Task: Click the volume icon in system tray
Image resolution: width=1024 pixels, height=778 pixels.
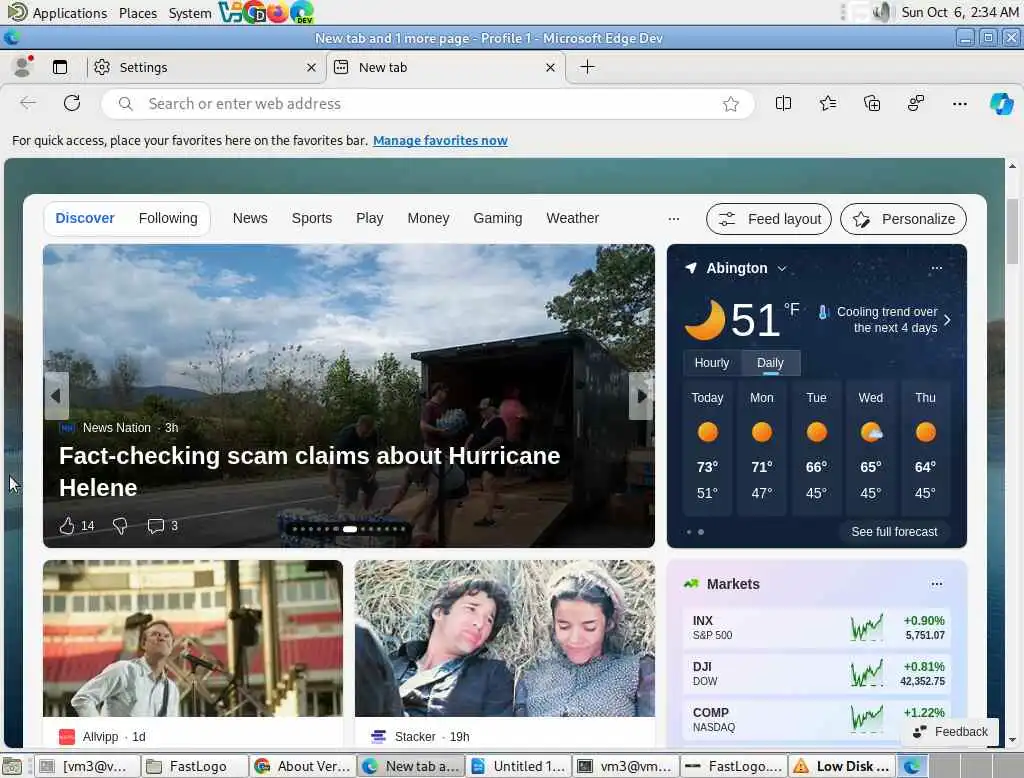Action: [x=881, y=12]
